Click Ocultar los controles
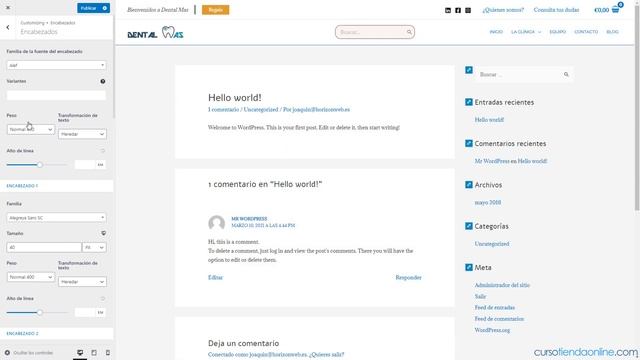Image resolution: width=640 pixels, height=360 pixels. click(29, 353)
